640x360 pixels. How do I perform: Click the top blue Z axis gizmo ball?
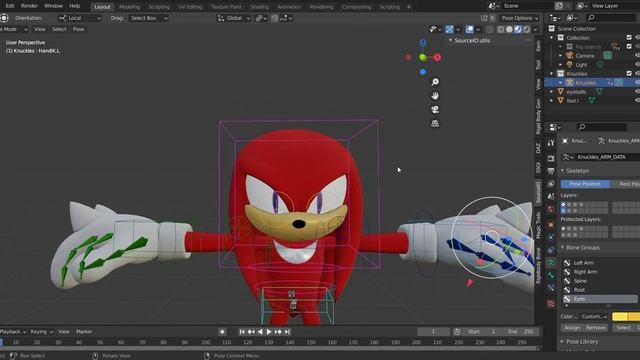point(423,42)
